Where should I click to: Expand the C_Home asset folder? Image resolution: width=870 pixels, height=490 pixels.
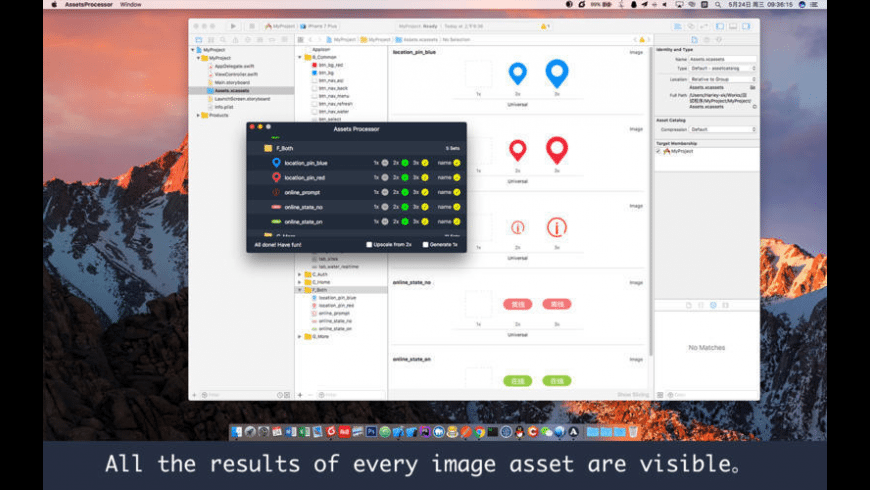coord(300,282)
